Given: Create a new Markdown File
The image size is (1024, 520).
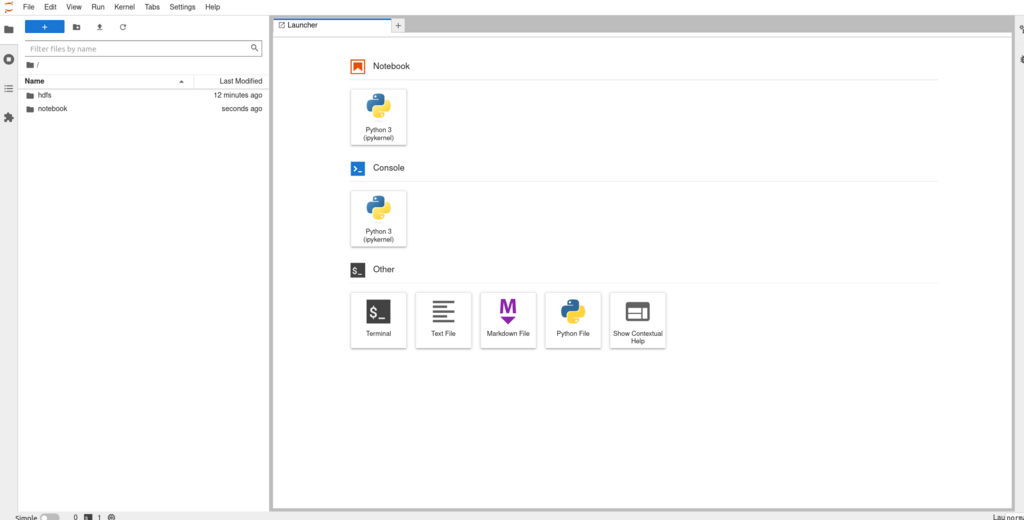Looking at the screenshot, I should pos(508,319).
